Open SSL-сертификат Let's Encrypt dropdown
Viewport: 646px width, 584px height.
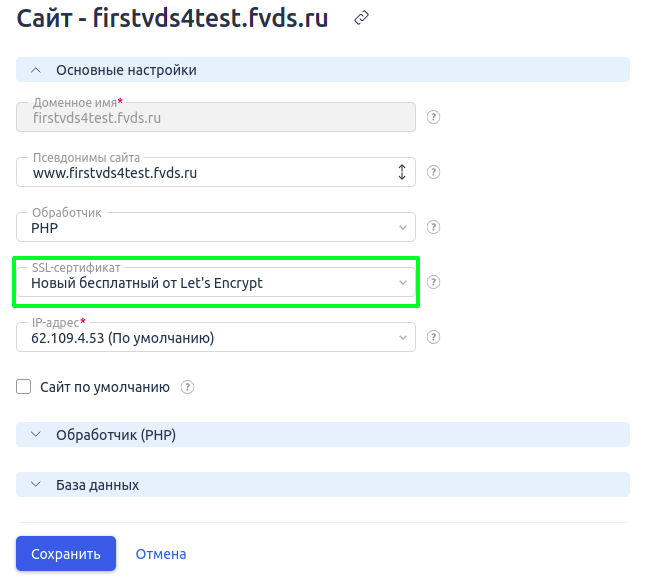click(215, 282)
